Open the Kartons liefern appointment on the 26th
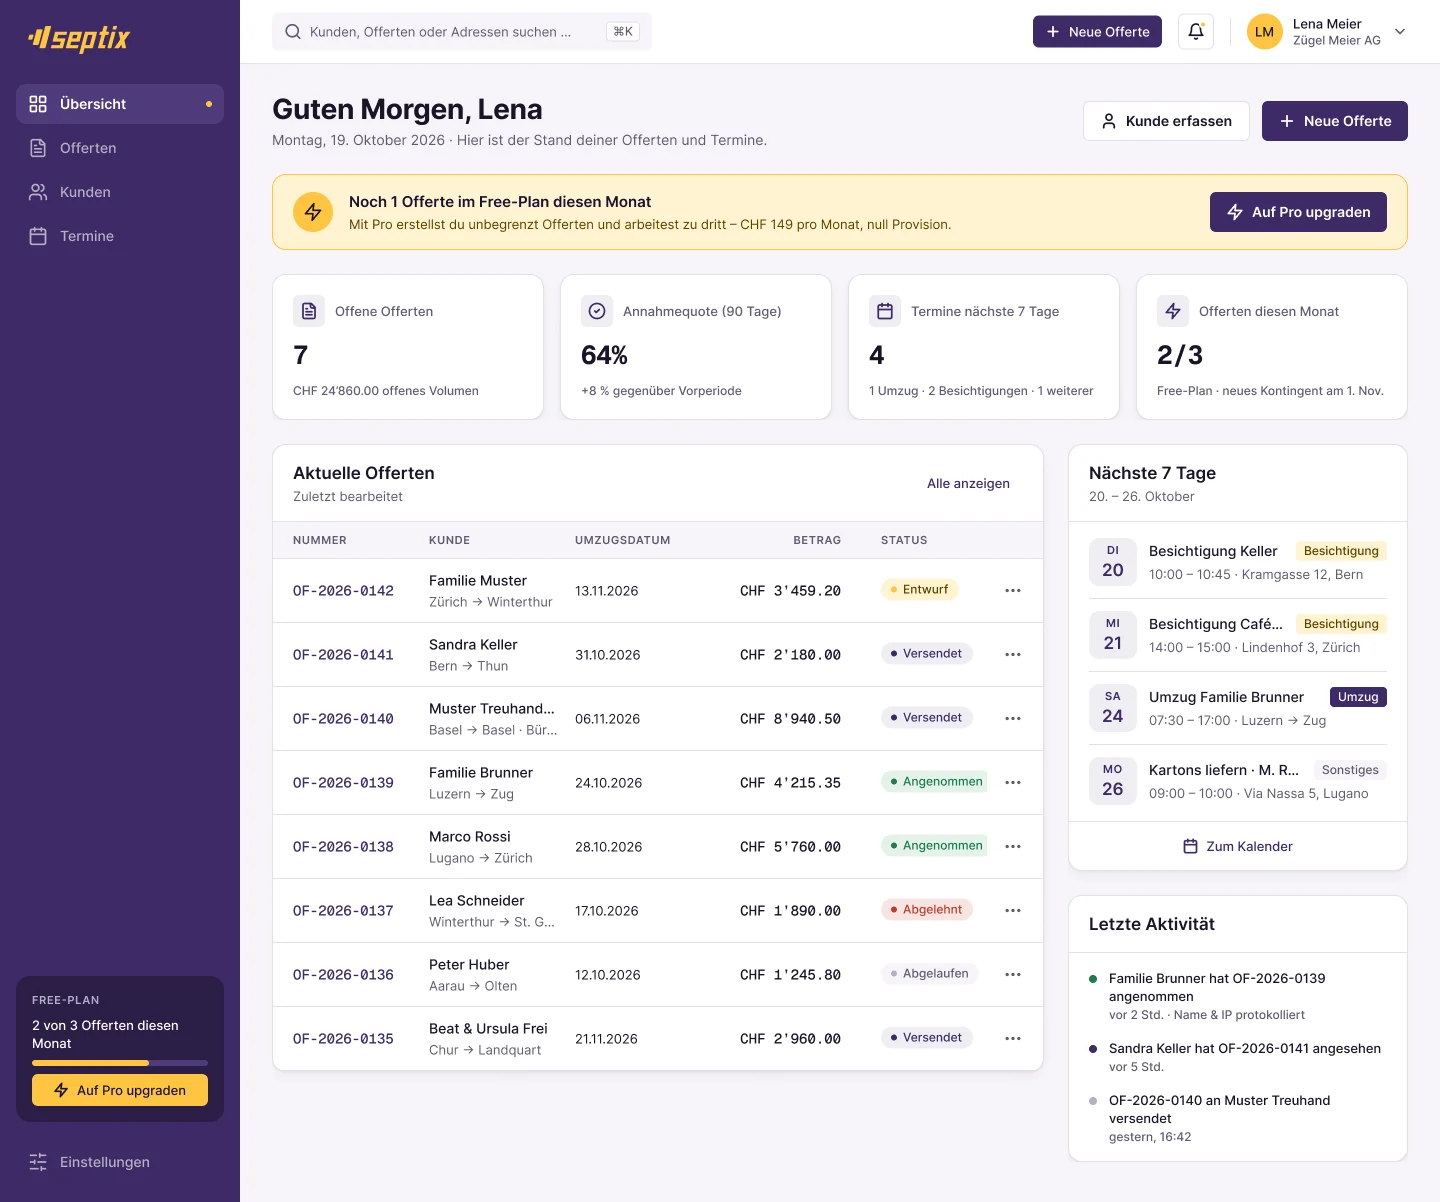This screenshot has width=1440, height=1202. click(x=1238, y=781)
